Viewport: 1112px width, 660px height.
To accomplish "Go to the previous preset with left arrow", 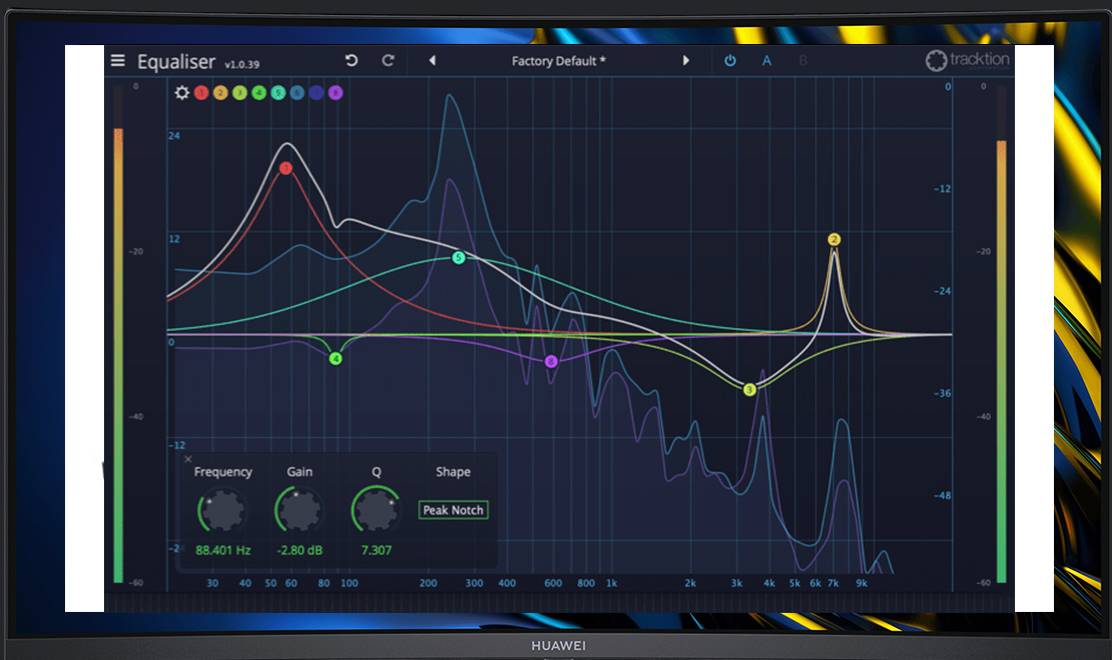I will pyautogui.click(x=432, y=60).
